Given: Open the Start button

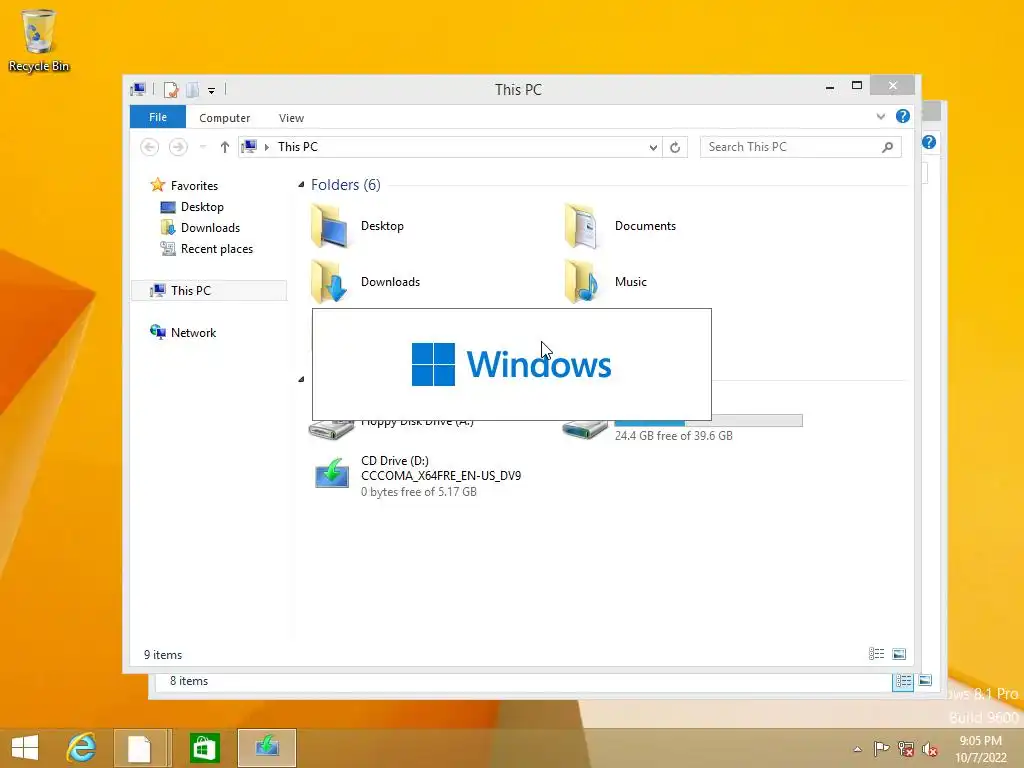Looking at the screenshot, I should click(25, 748).
